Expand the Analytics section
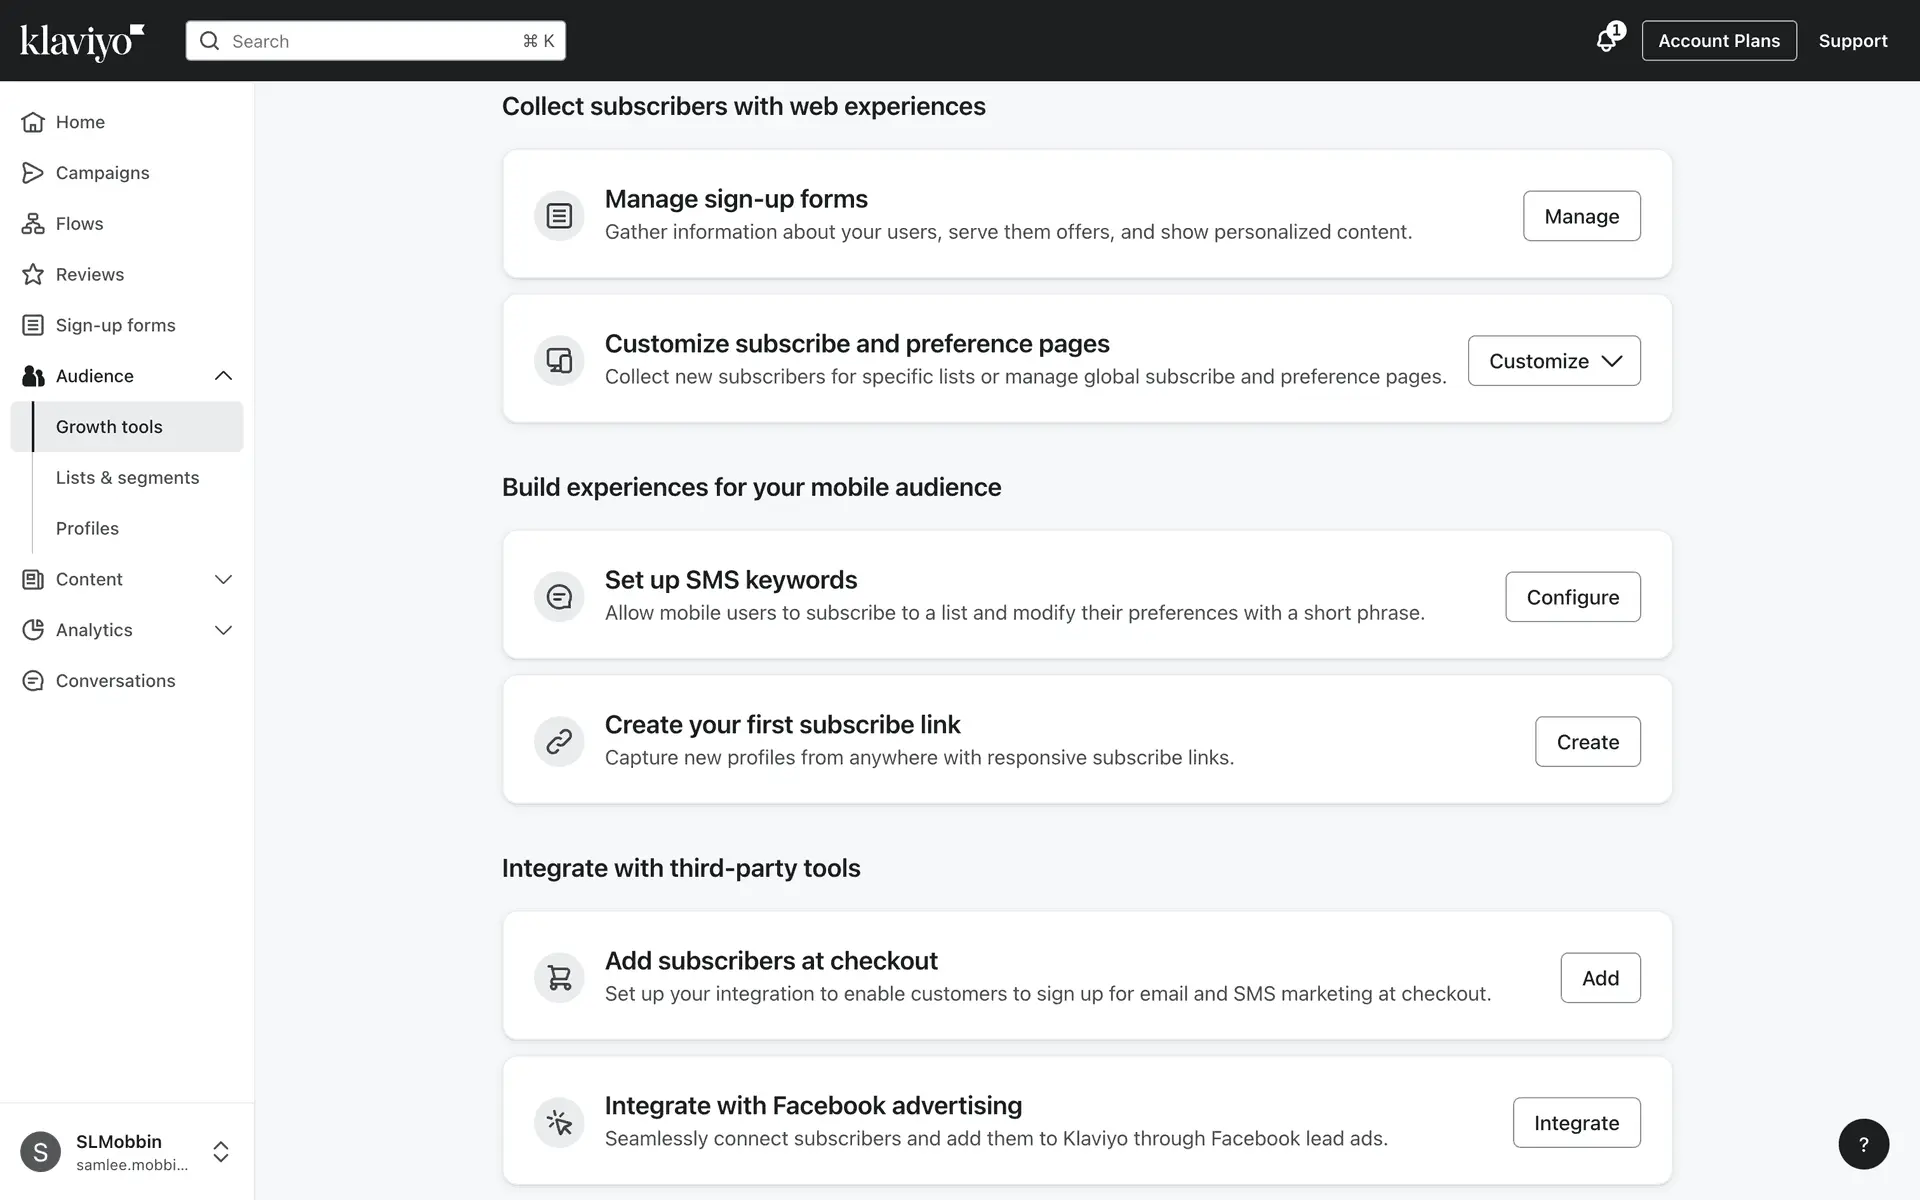Viewport: 1920px width, 1200px height. (223, 630)
